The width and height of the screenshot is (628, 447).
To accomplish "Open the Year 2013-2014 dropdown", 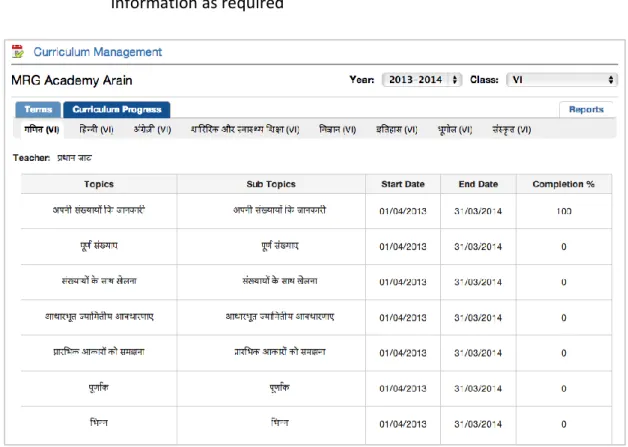I will click(x=422, y=80).
